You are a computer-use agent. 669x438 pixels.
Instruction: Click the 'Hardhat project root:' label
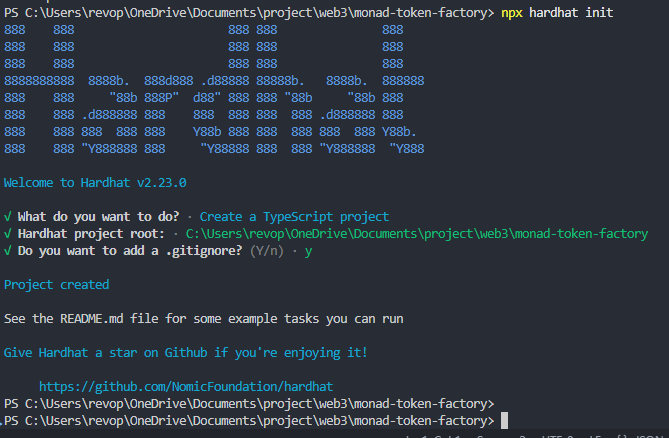[91, 234]
